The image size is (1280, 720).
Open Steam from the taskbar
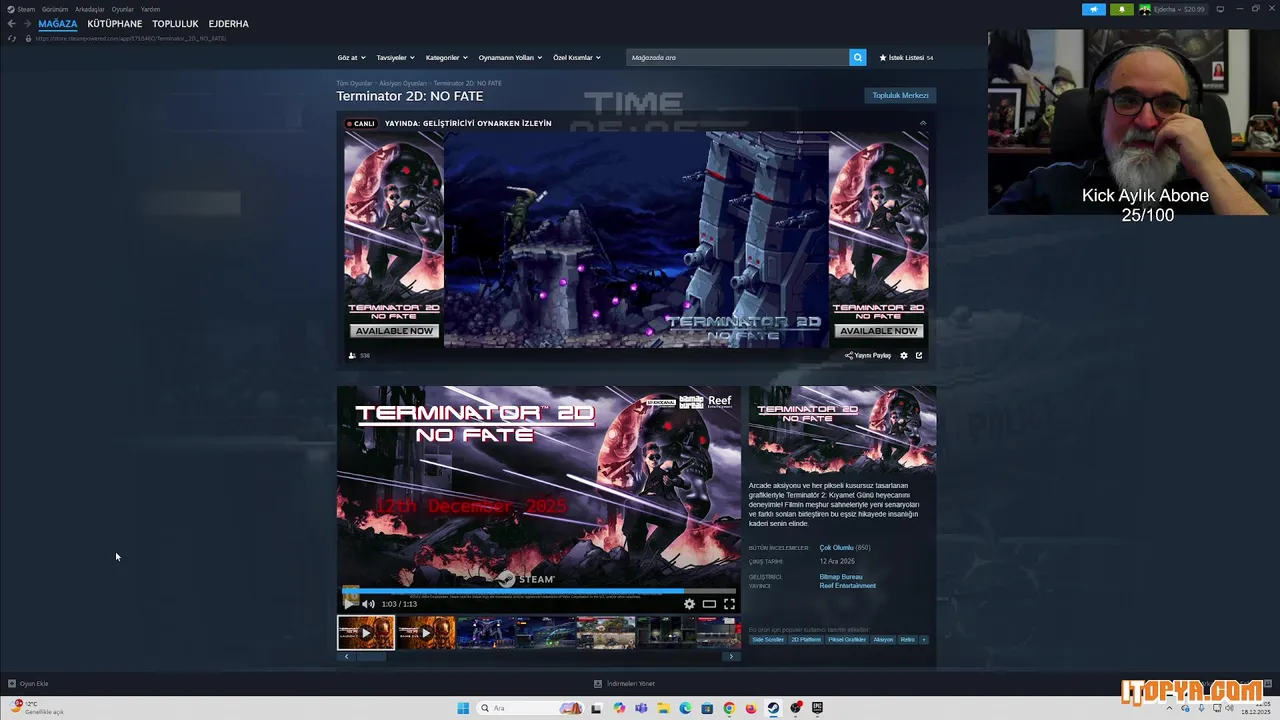[x=773, y=708]
